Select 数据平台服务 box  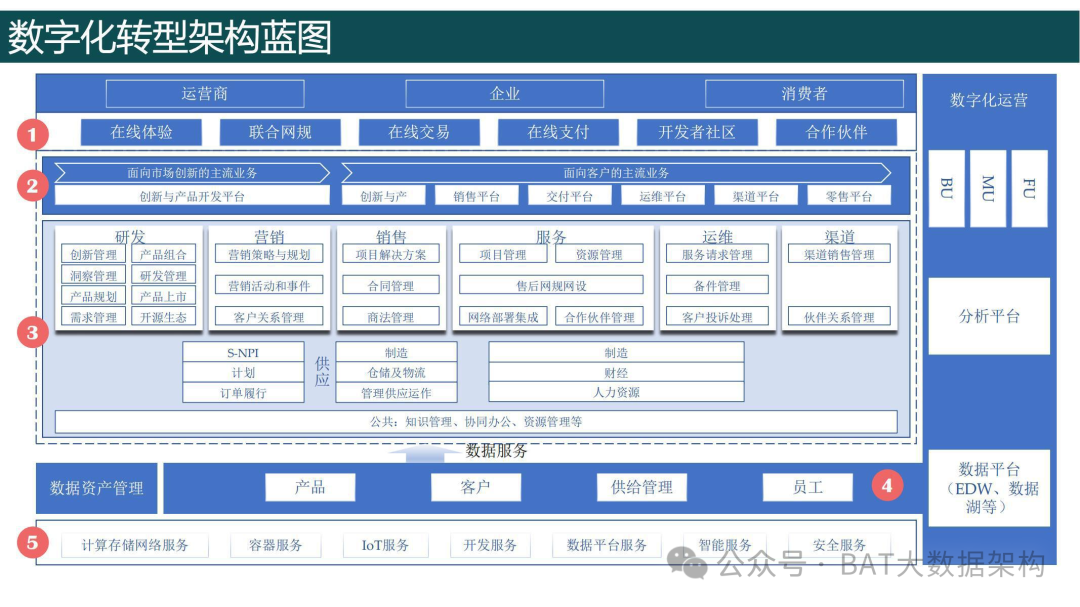(607, 545)
